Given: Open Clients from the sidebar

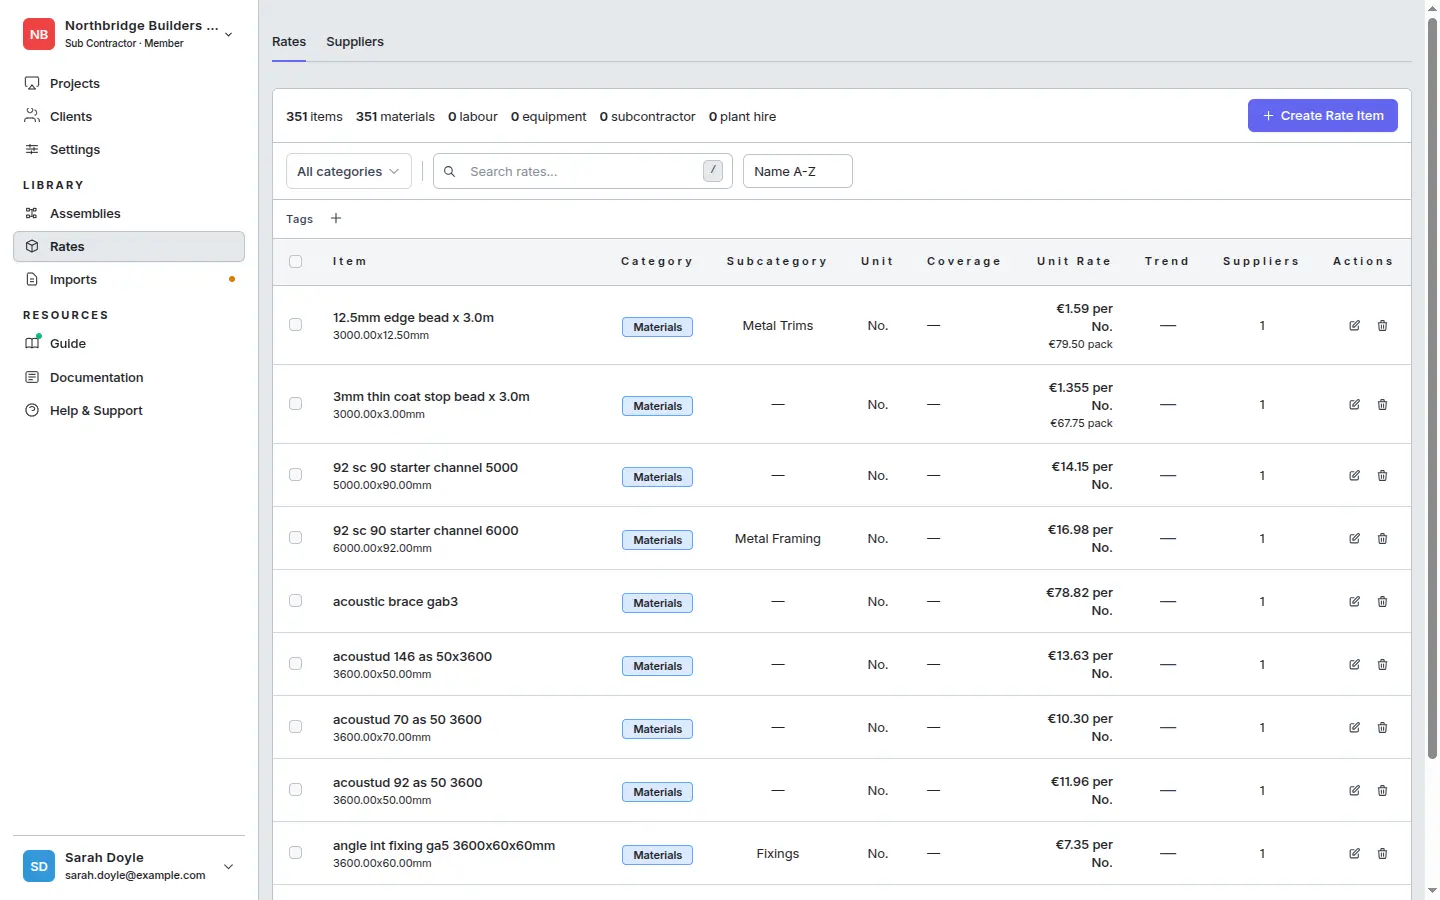Looking at the screenshot, I should point(128,116).
